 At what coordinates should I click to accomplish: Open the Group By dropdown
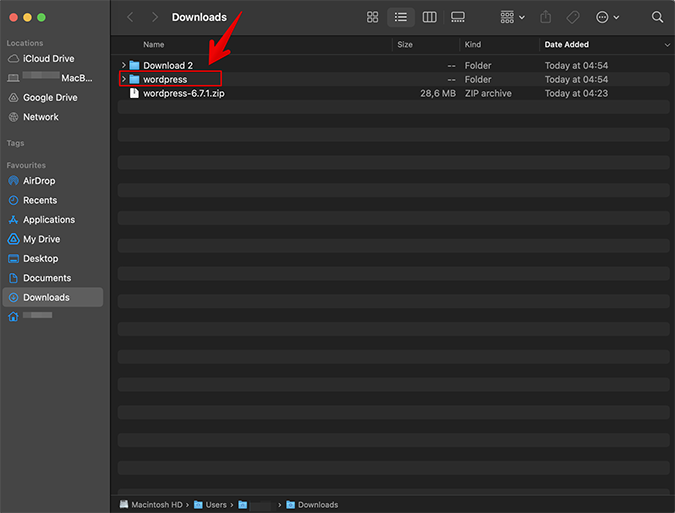tap(512, 17)
